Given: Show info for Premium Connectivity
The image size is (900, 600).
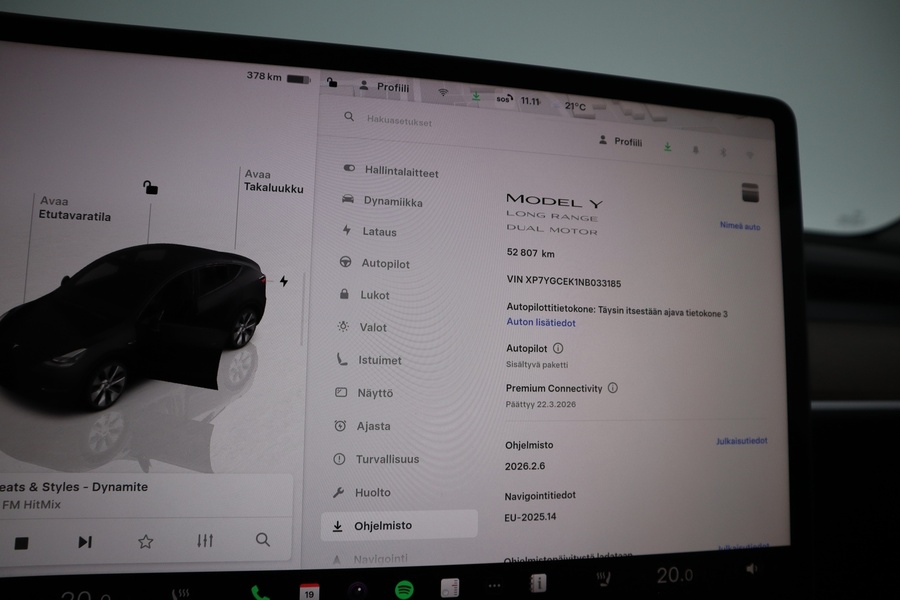Looking at the screenshot, I should [613, 388].
